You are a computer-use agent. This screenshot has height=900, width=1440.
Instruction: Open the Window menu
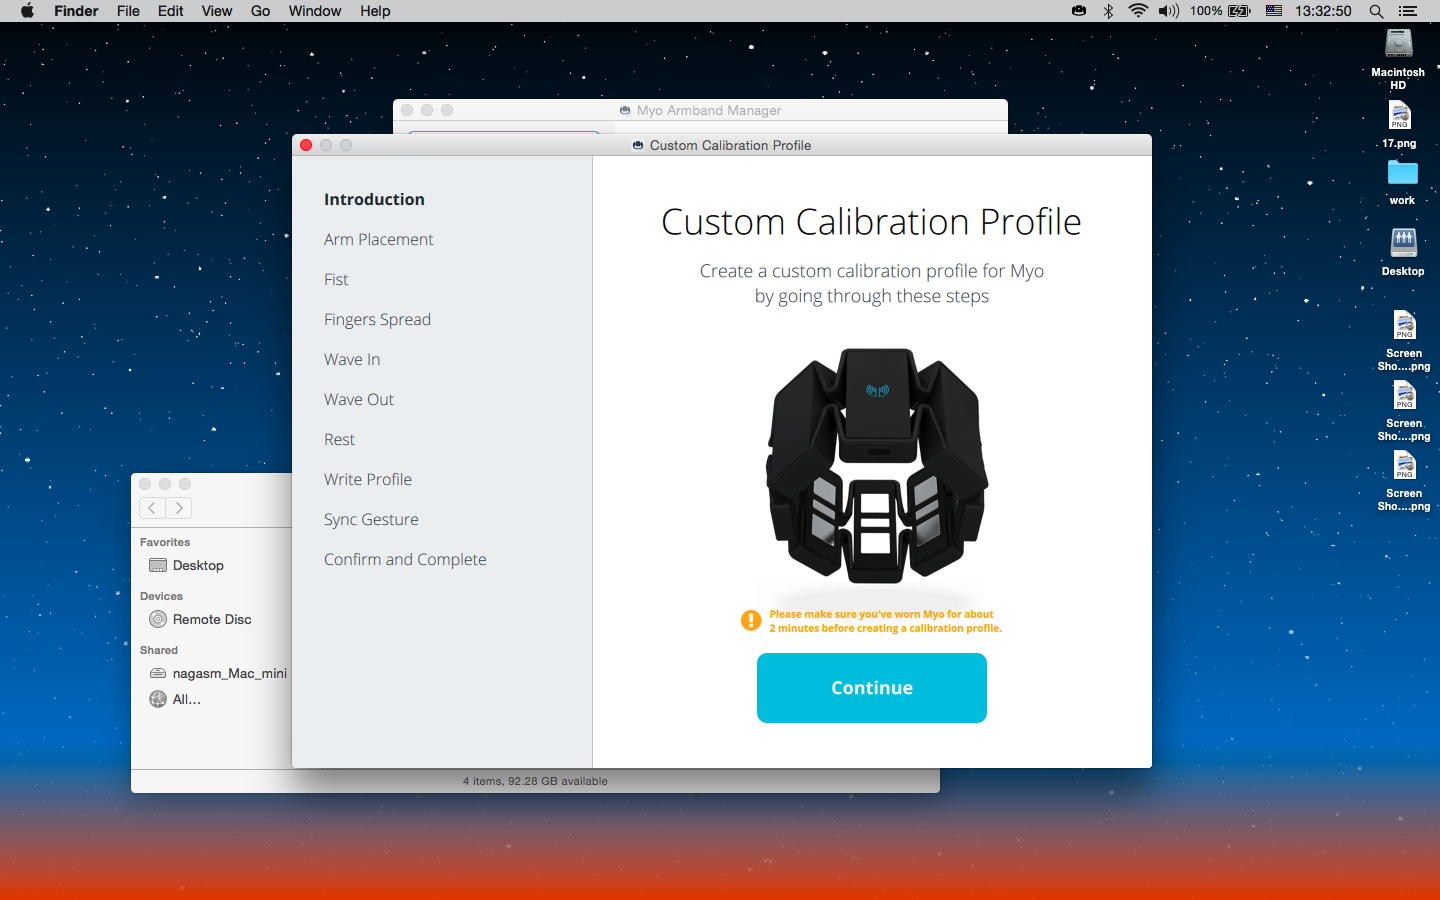pos(315,11)
